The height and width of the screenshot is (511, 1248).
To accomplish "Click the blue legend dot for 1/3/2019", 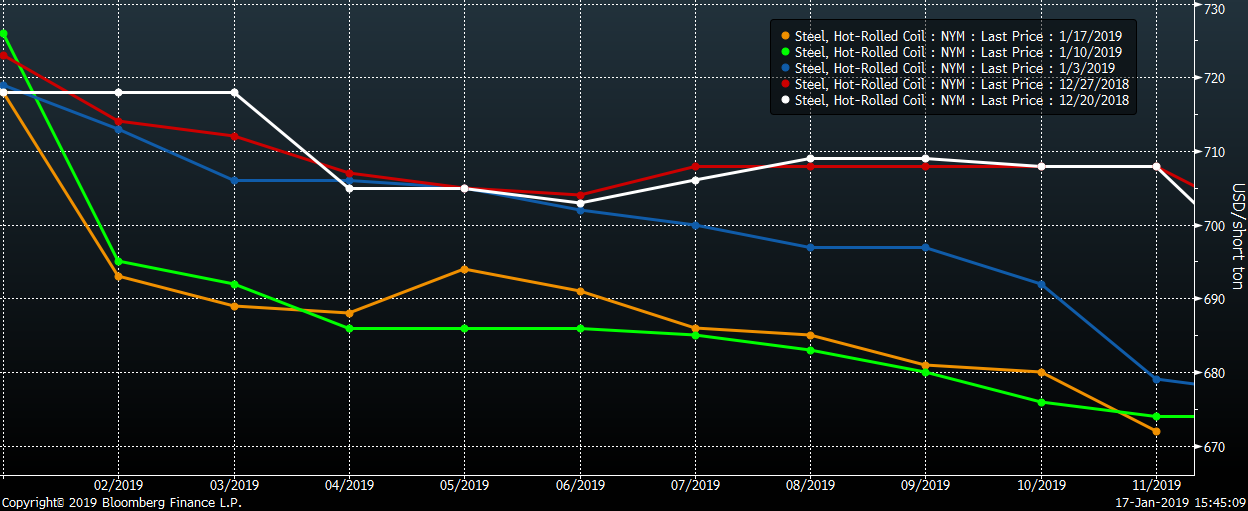I will (x=787, y=69).
